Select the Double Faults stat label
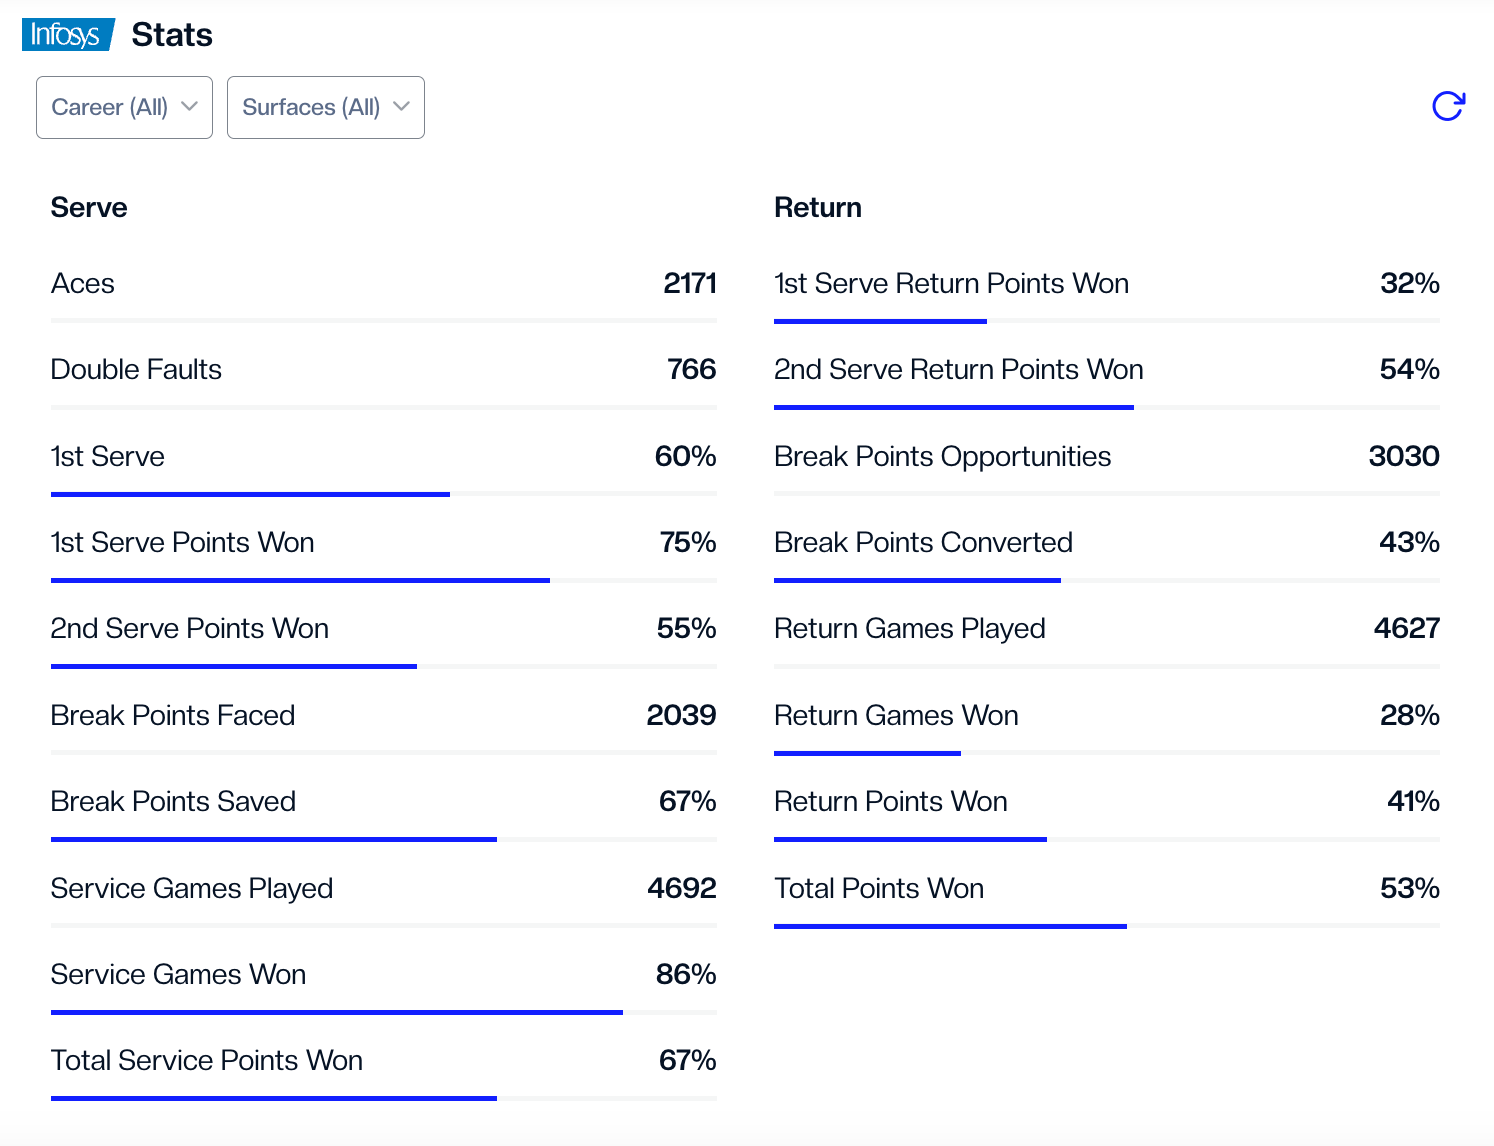 136,370
